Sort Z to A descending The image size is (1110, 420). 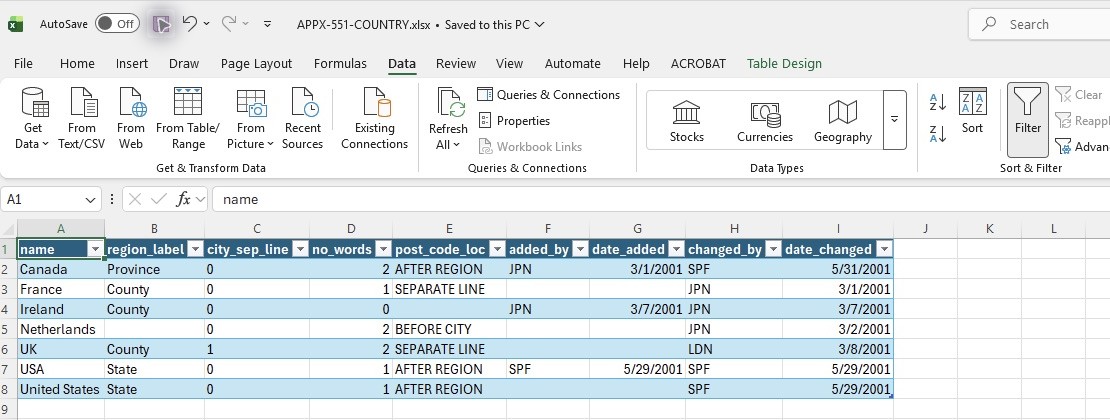[938, 134]
